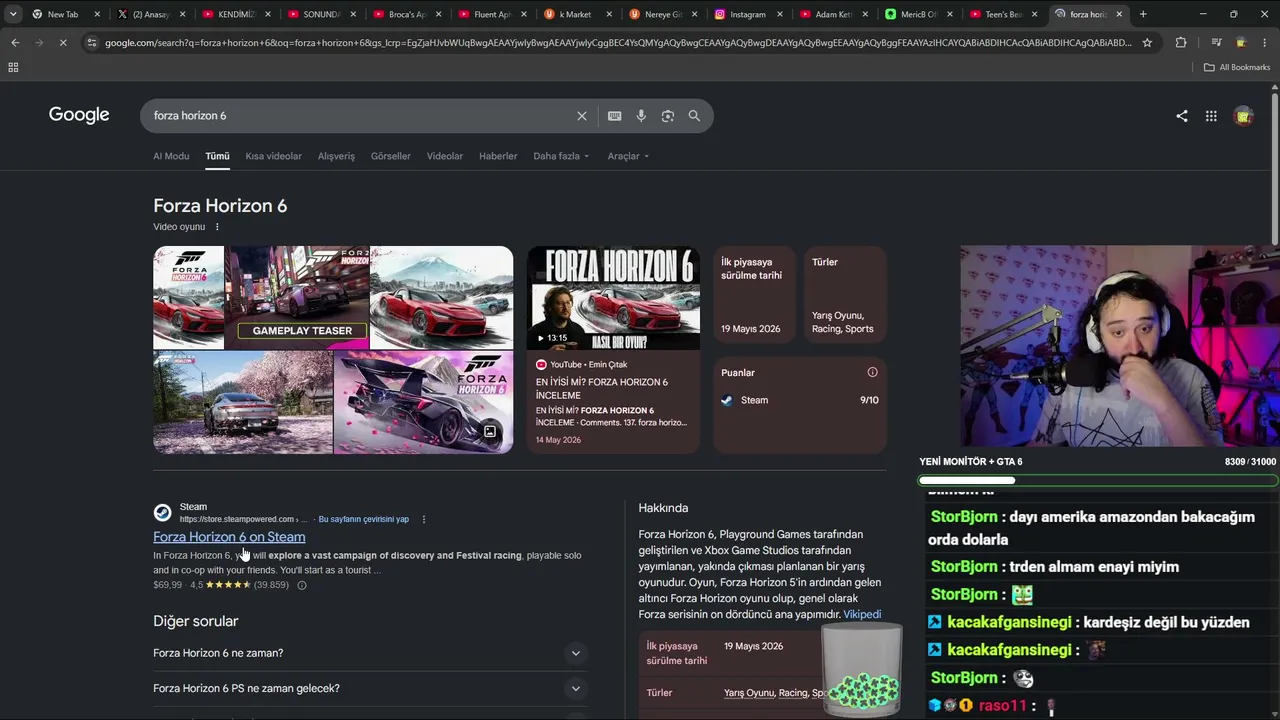This screenshot has width=1280, height=720.
Task: Click the Steam 9/10 score row
Action: click(x=800, y=400)
